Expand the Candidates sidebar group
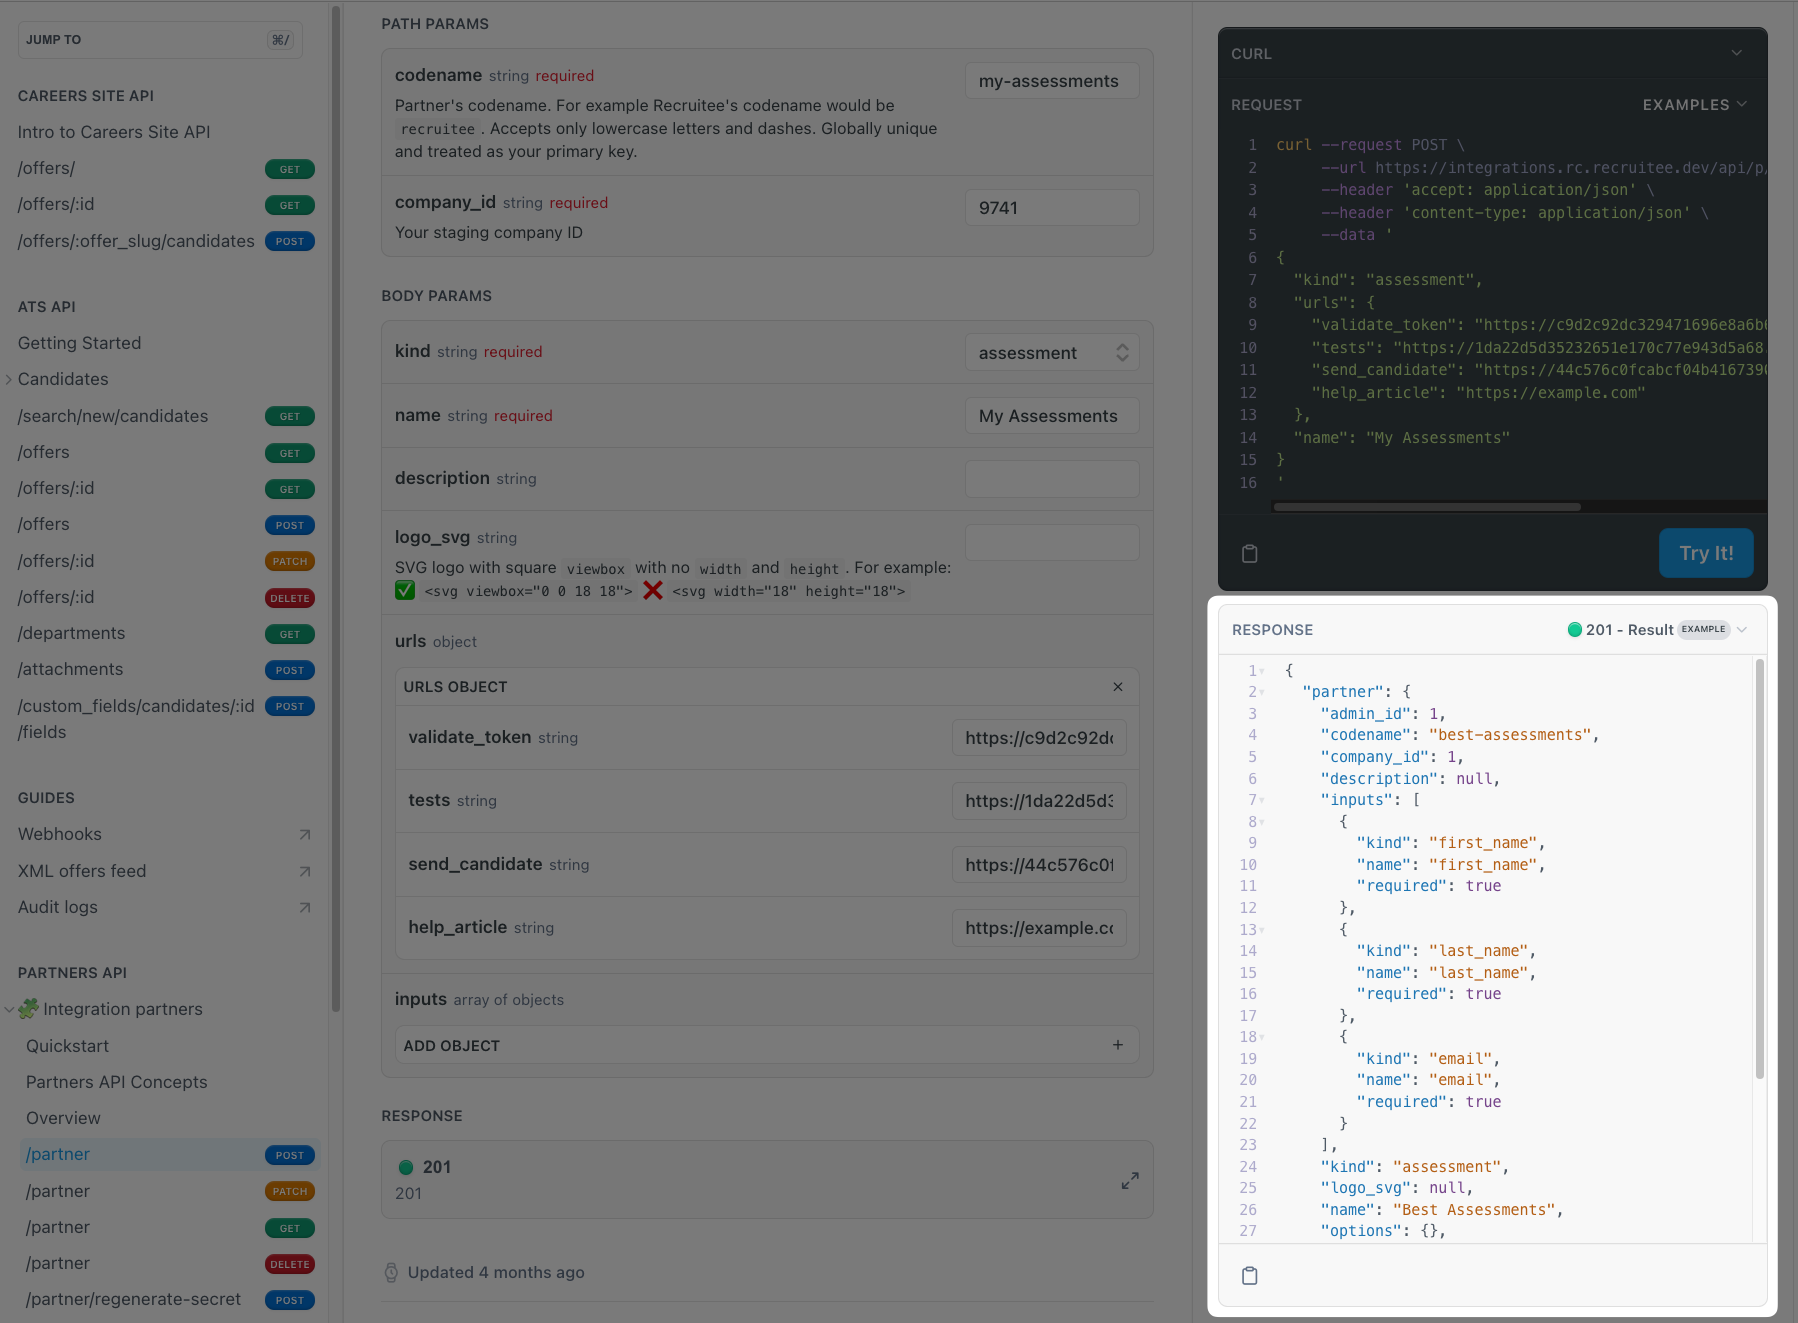 click(x=9, y=379)
